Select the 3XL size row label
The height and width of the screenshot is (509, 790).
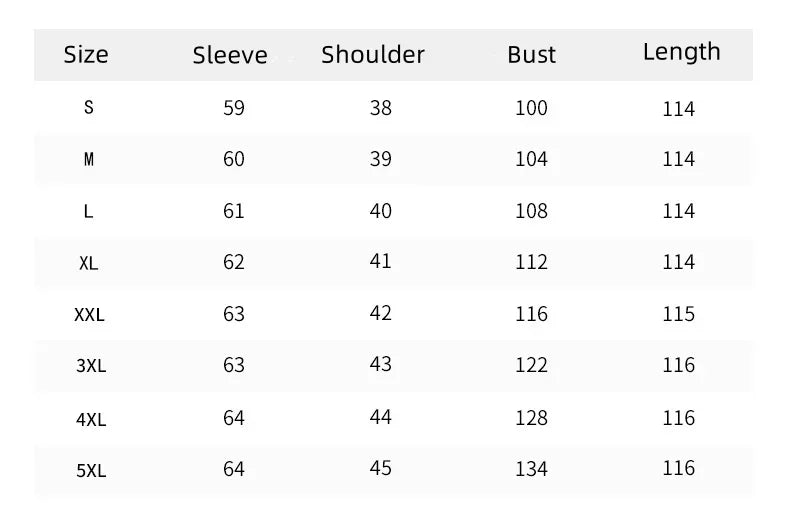click(90, 366)
